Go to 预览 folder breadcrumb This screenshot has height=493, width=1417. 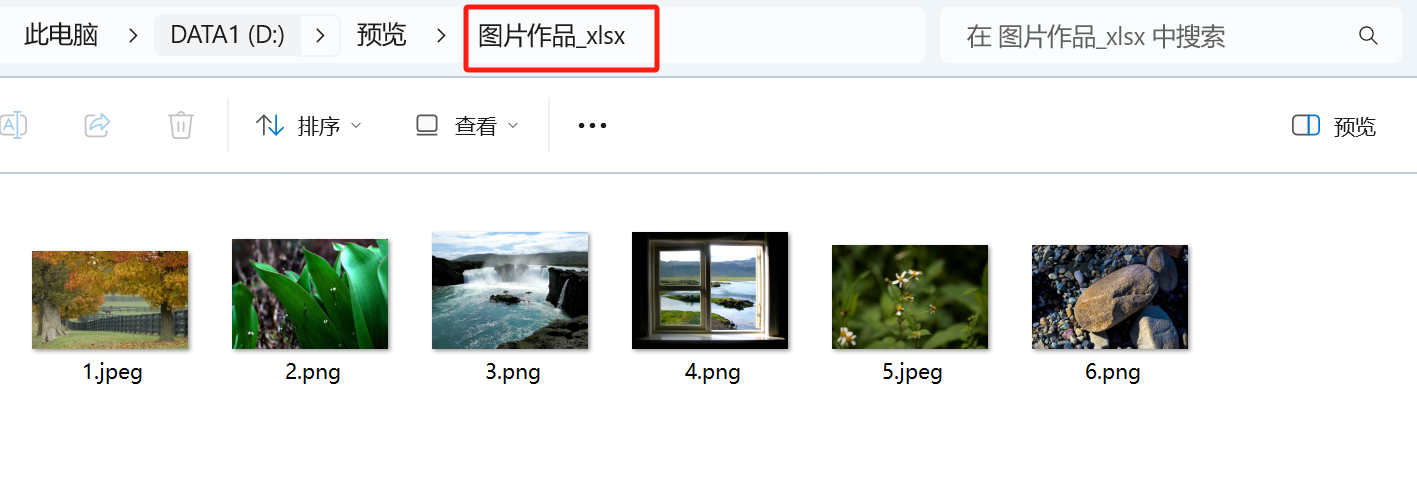(382, 36)
